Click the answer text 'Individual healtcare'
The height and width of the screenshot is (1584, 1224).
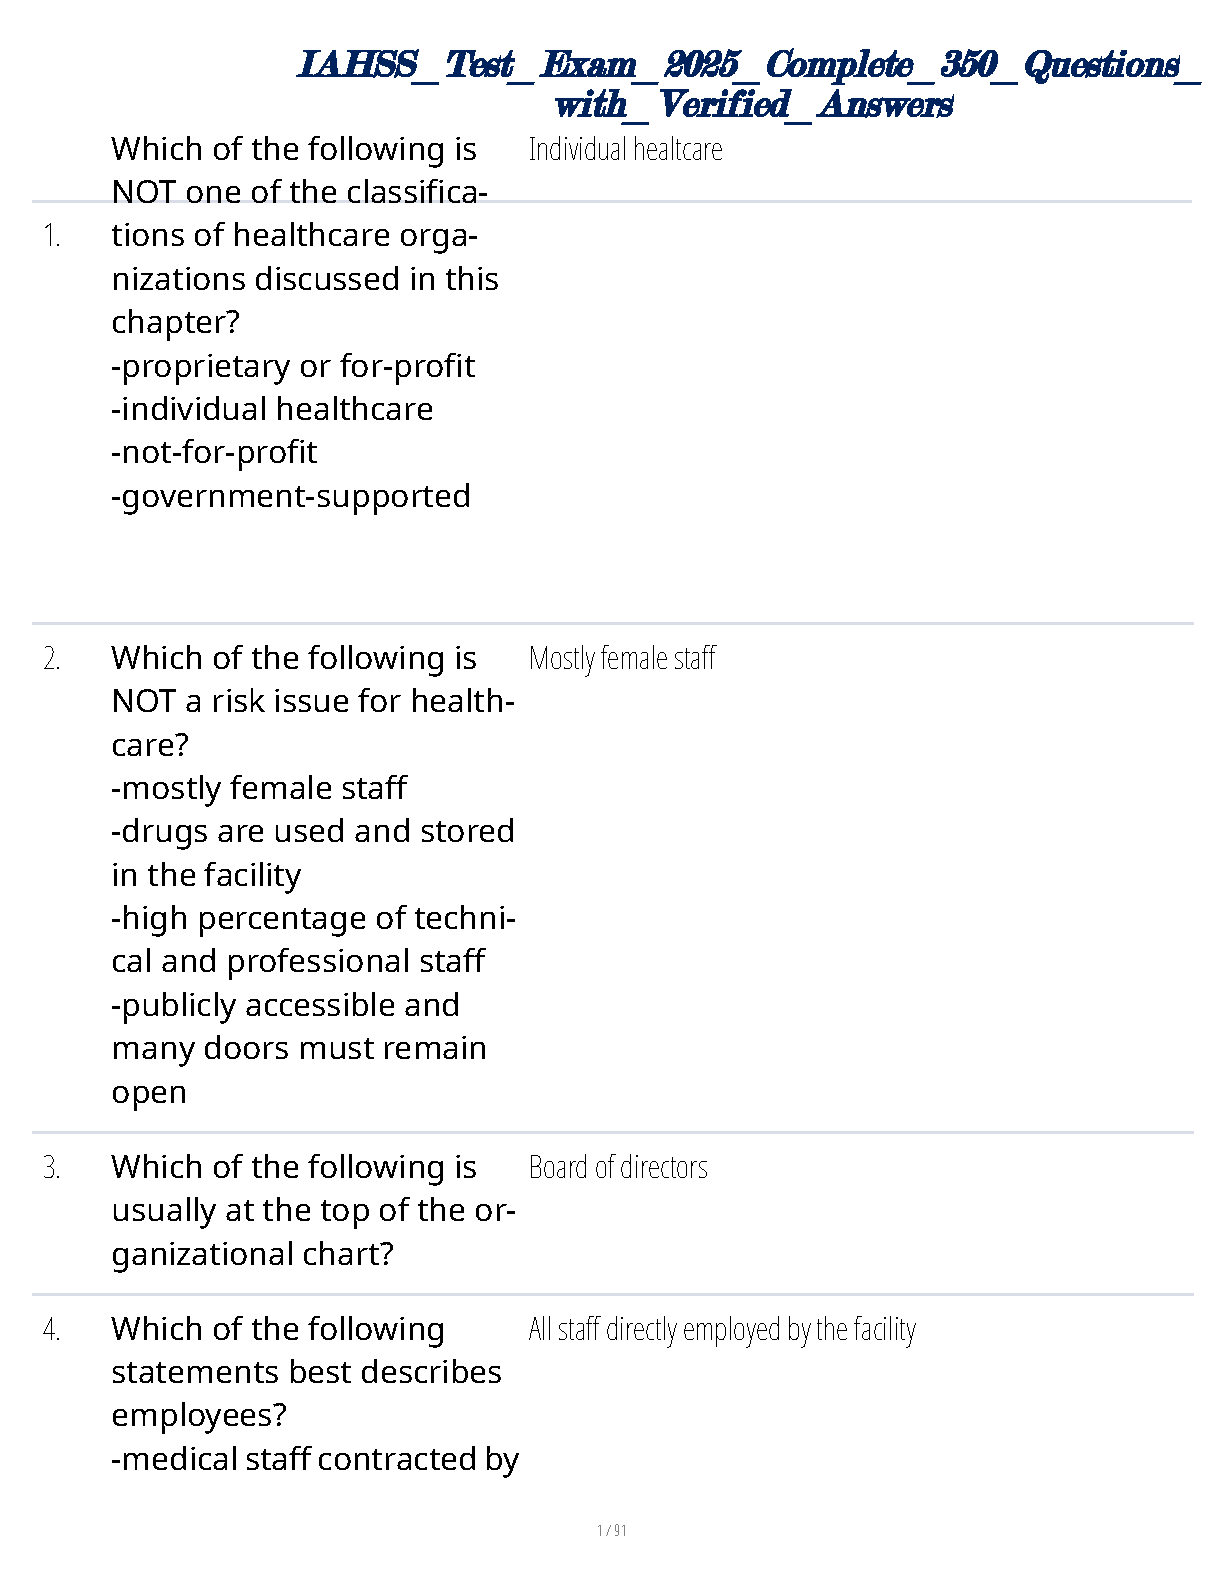[625, 149]
